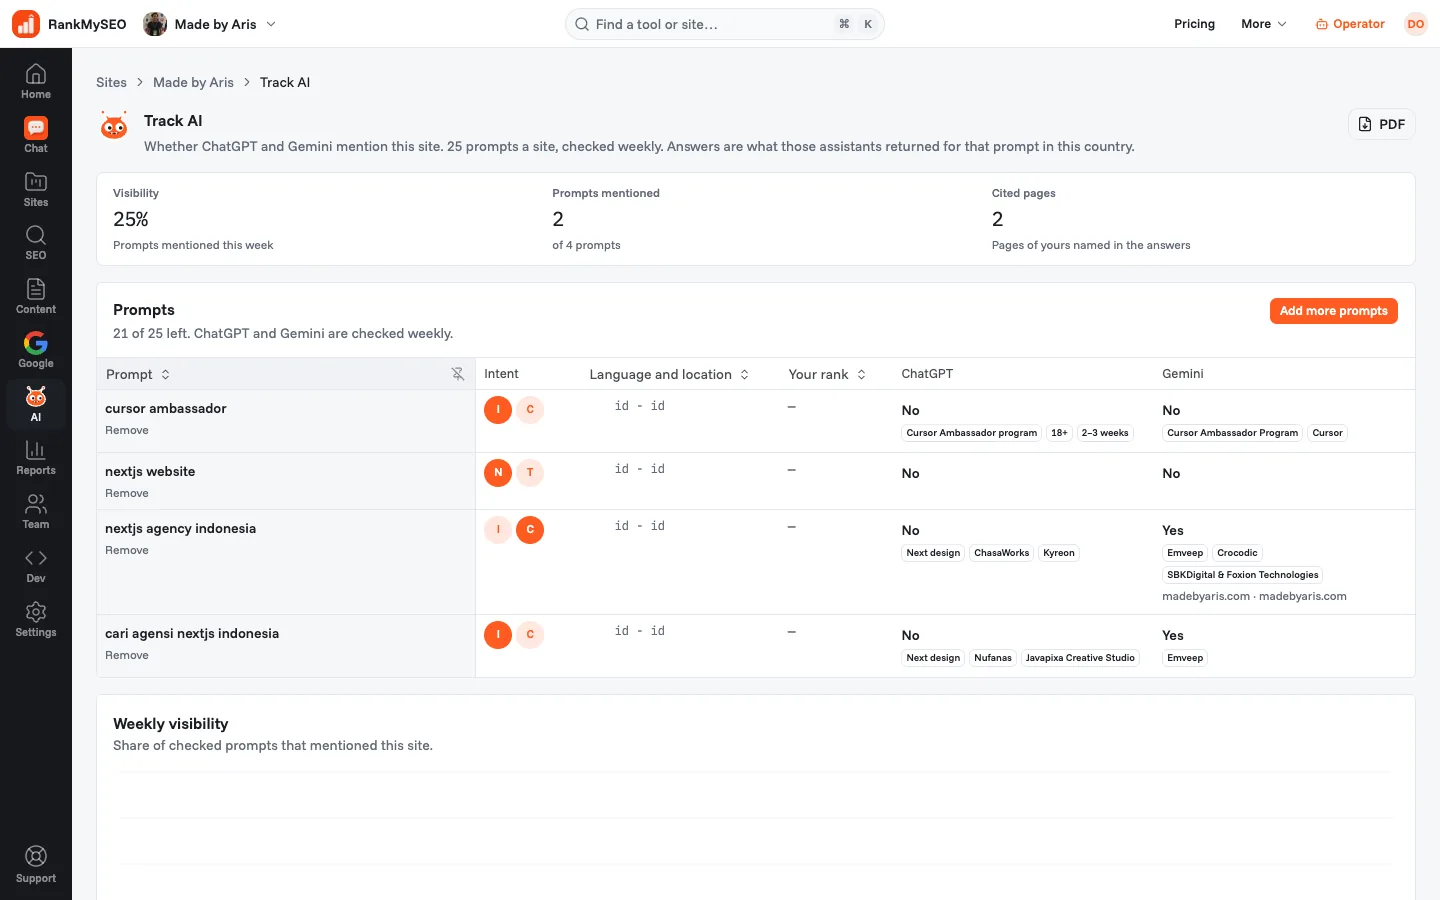Open the Pricing page

coord(1194,24)
